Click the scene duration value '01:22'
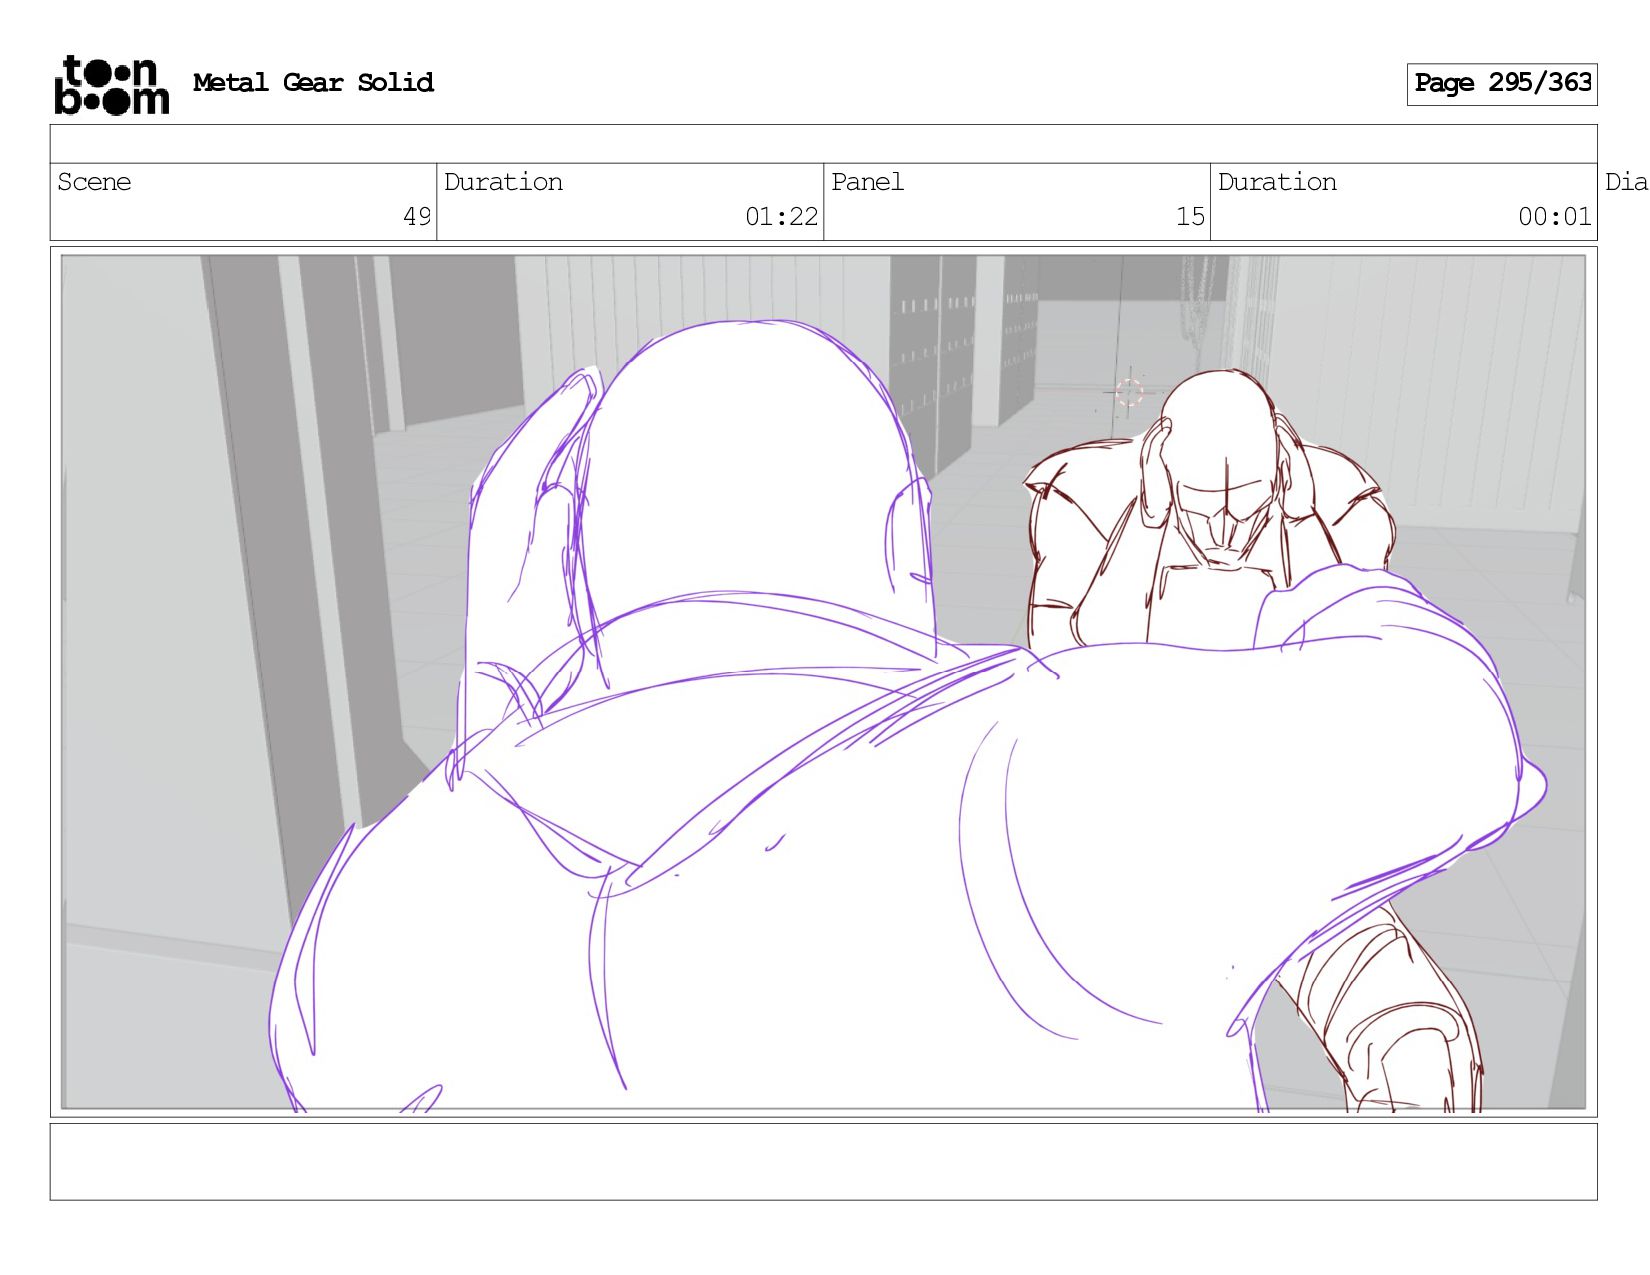Viewport: 1650px width, 1275px height. (781, 217)
